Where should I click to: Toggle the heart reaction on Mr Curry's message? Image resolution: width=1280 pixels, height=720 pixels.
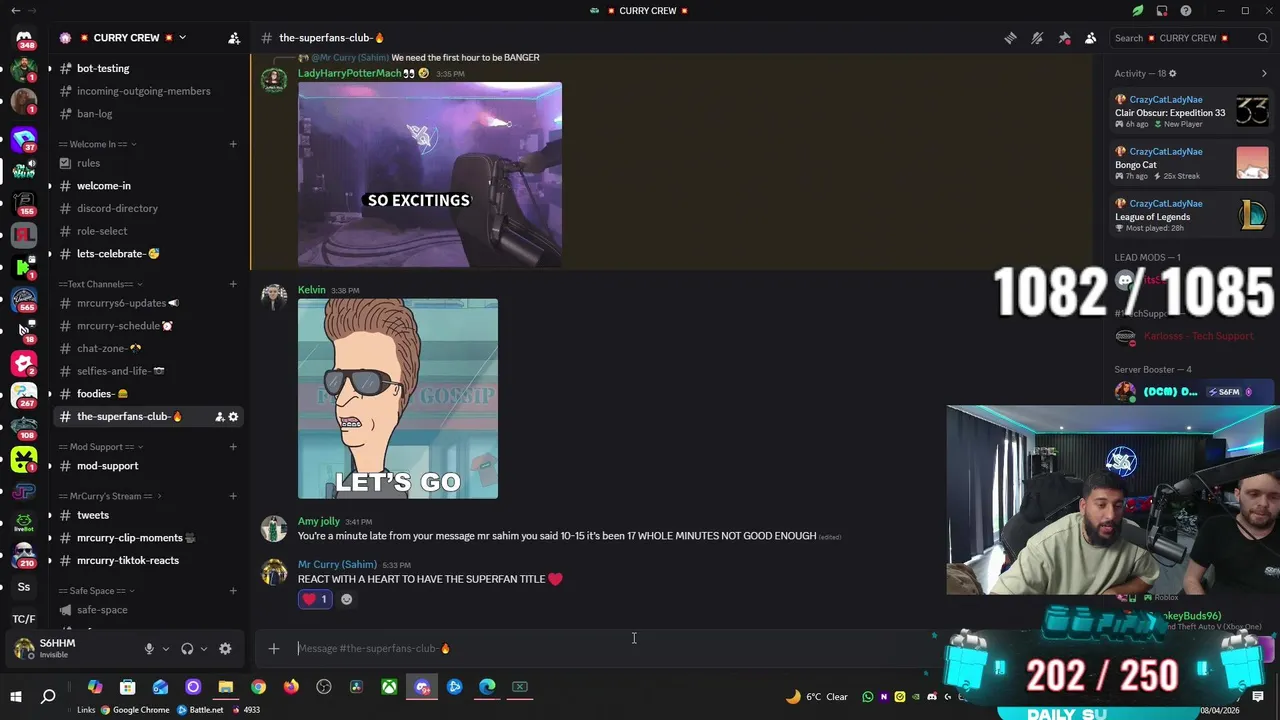(x=315, y=600)
